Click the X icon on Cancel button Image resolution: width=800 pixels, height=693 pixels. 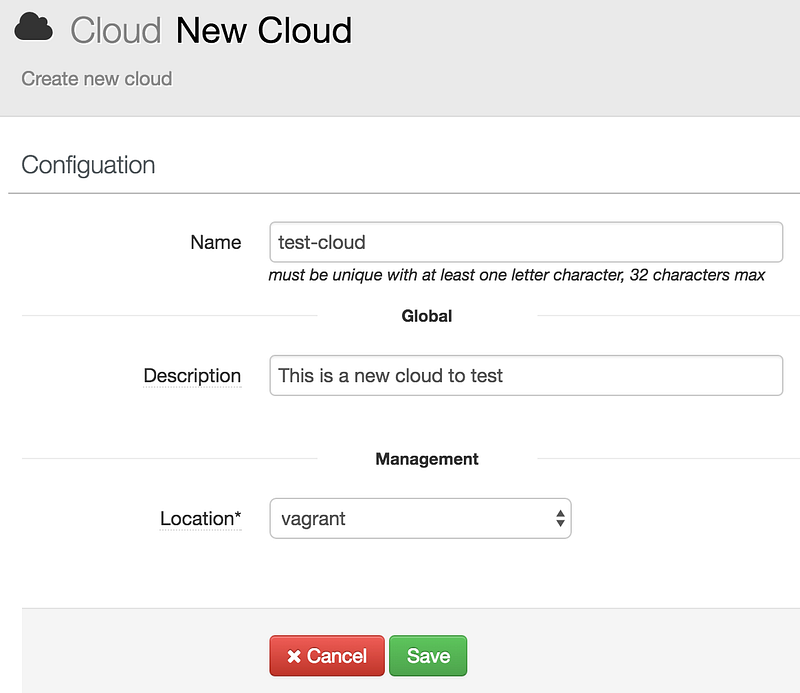[294, 657]
